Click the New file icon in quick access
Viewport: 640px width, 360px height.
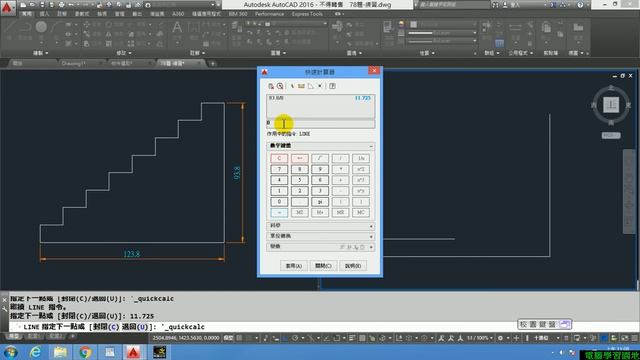click(x=23, y=5)
